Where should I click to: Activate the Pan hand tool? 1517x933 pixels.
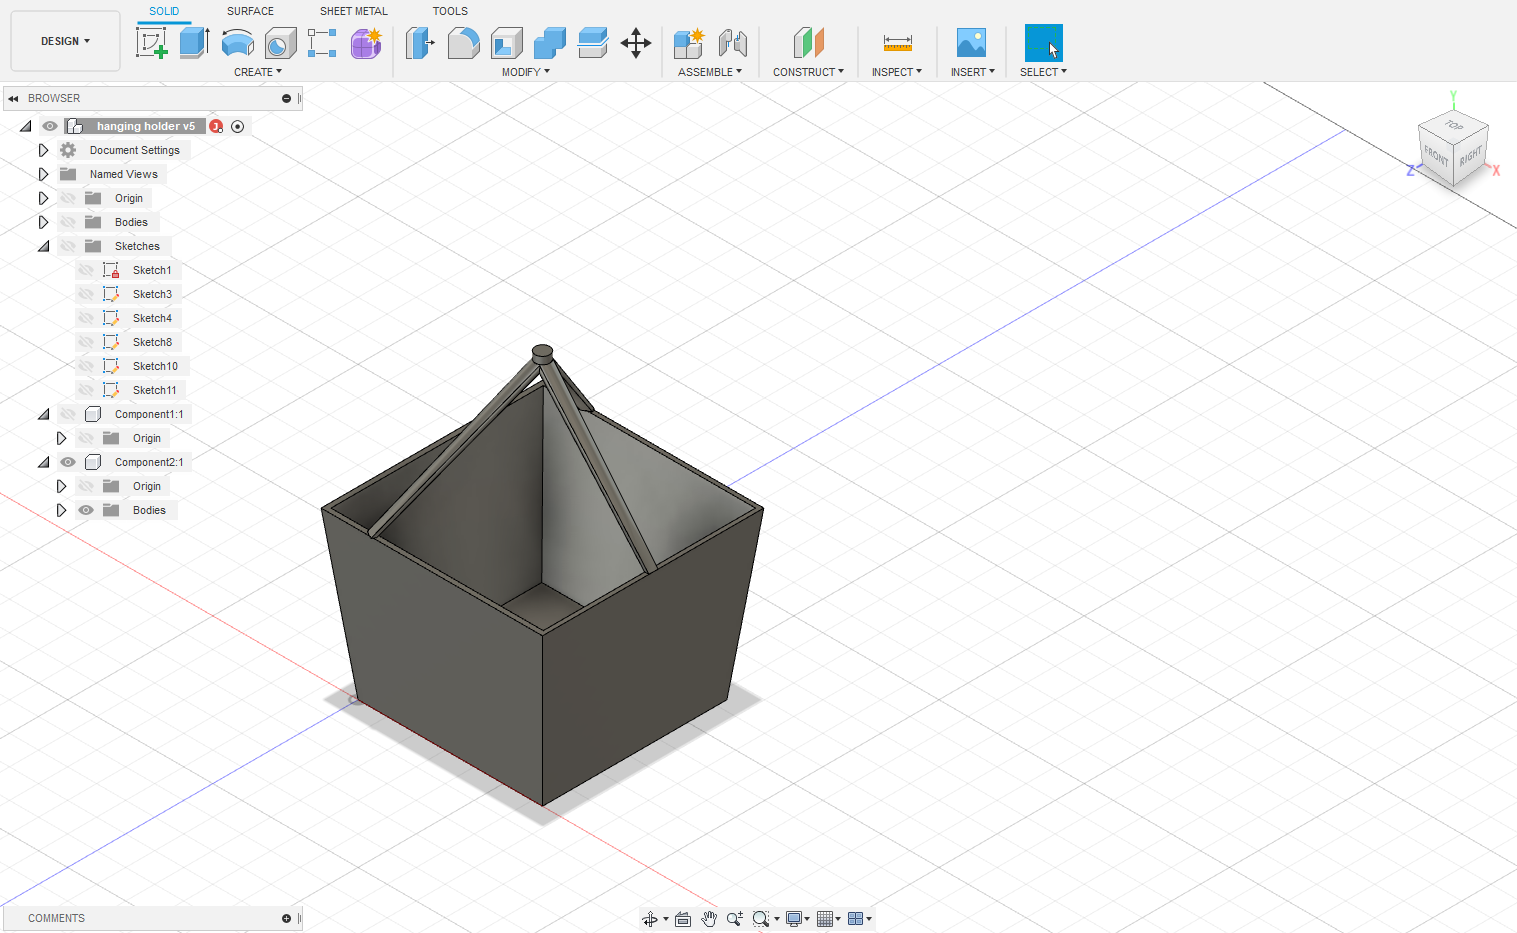pyautogui.click(x=709, y=919)
